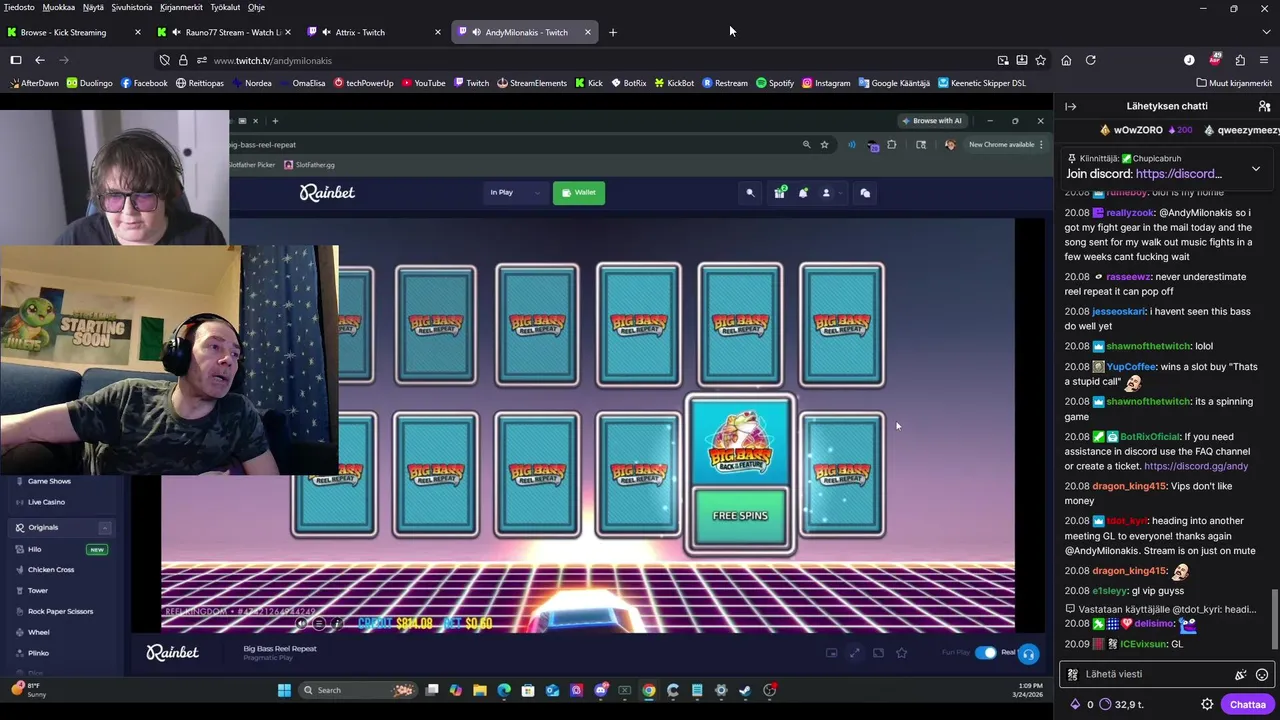Open the bits and channel points balance
The height and width of the screenshot is (720, 1280).
(x=1108, y=704)
